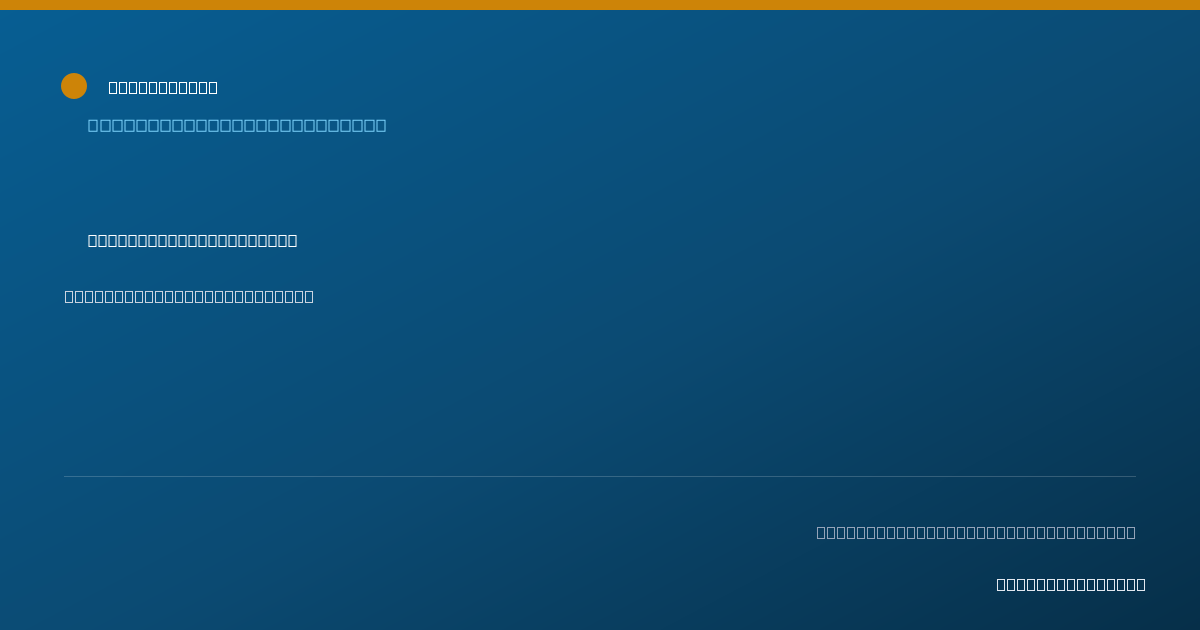Click the thin horizontal divider line

600,476
